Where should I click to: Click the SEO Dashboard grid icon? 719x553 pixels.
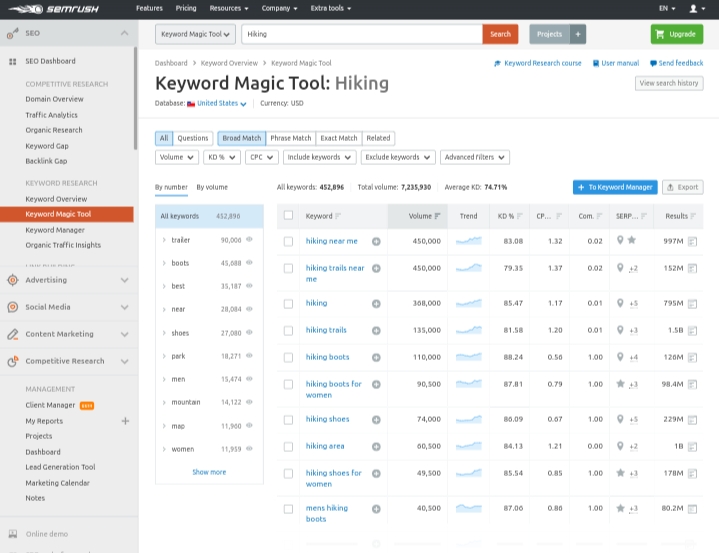point(13,61)
